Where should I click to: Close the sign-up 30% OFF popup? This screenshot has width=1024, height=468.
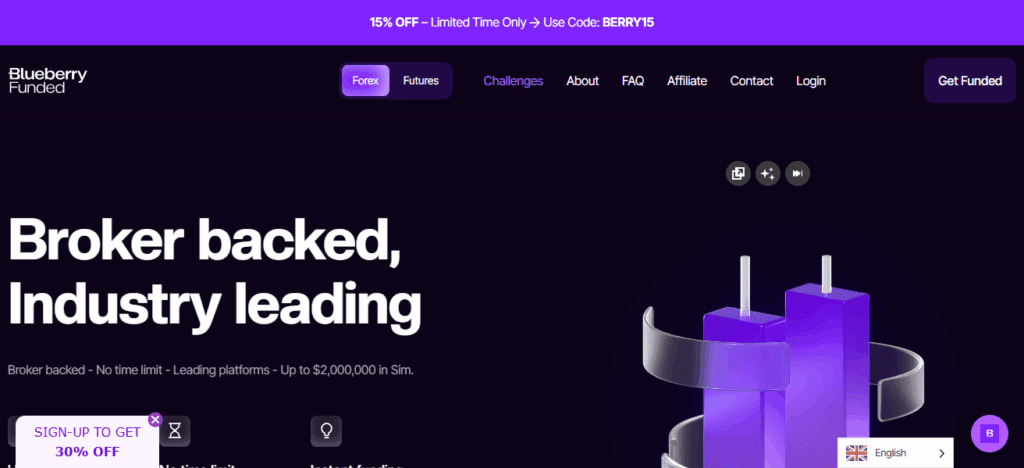155,420
